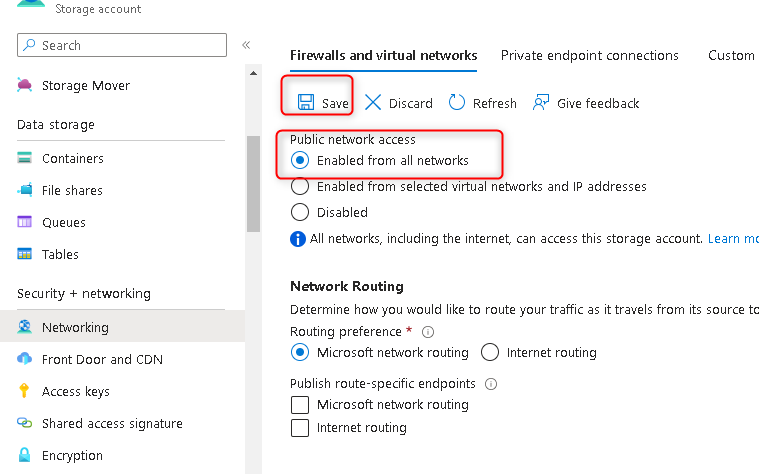Click the Refresh circular arrow icon
The height and width of the screenshot is (474, 759).
[457, 102]
